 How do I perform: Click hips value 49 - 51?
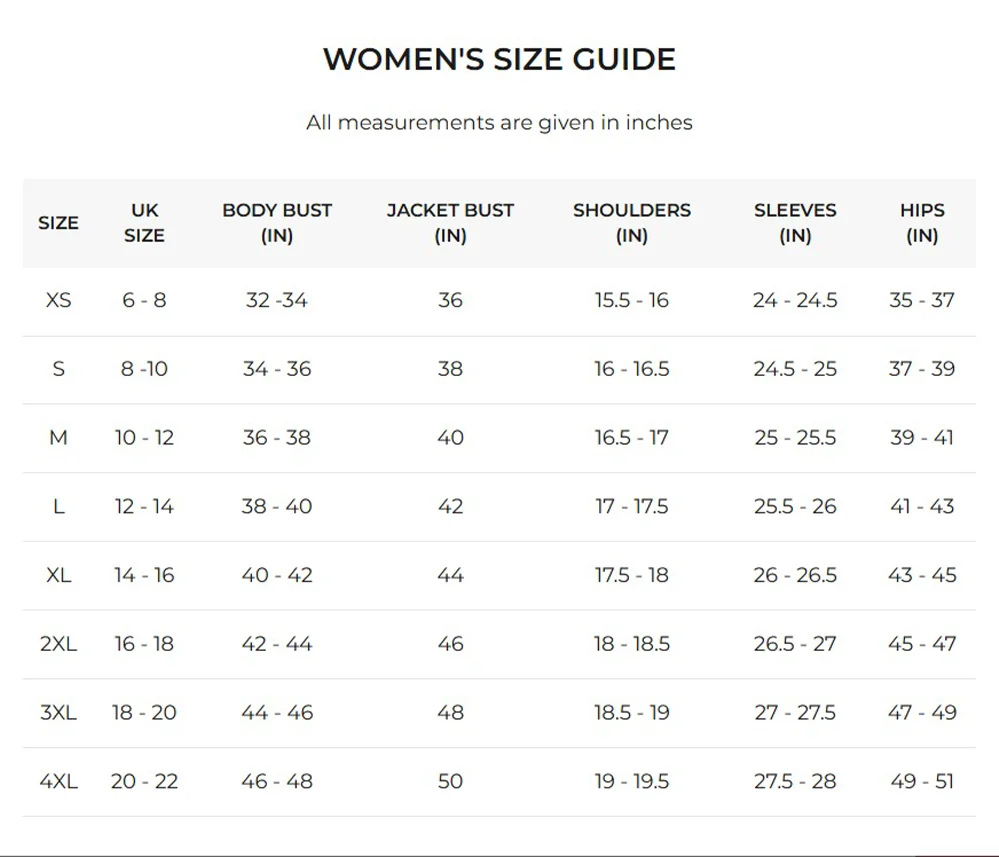[922, 781]
